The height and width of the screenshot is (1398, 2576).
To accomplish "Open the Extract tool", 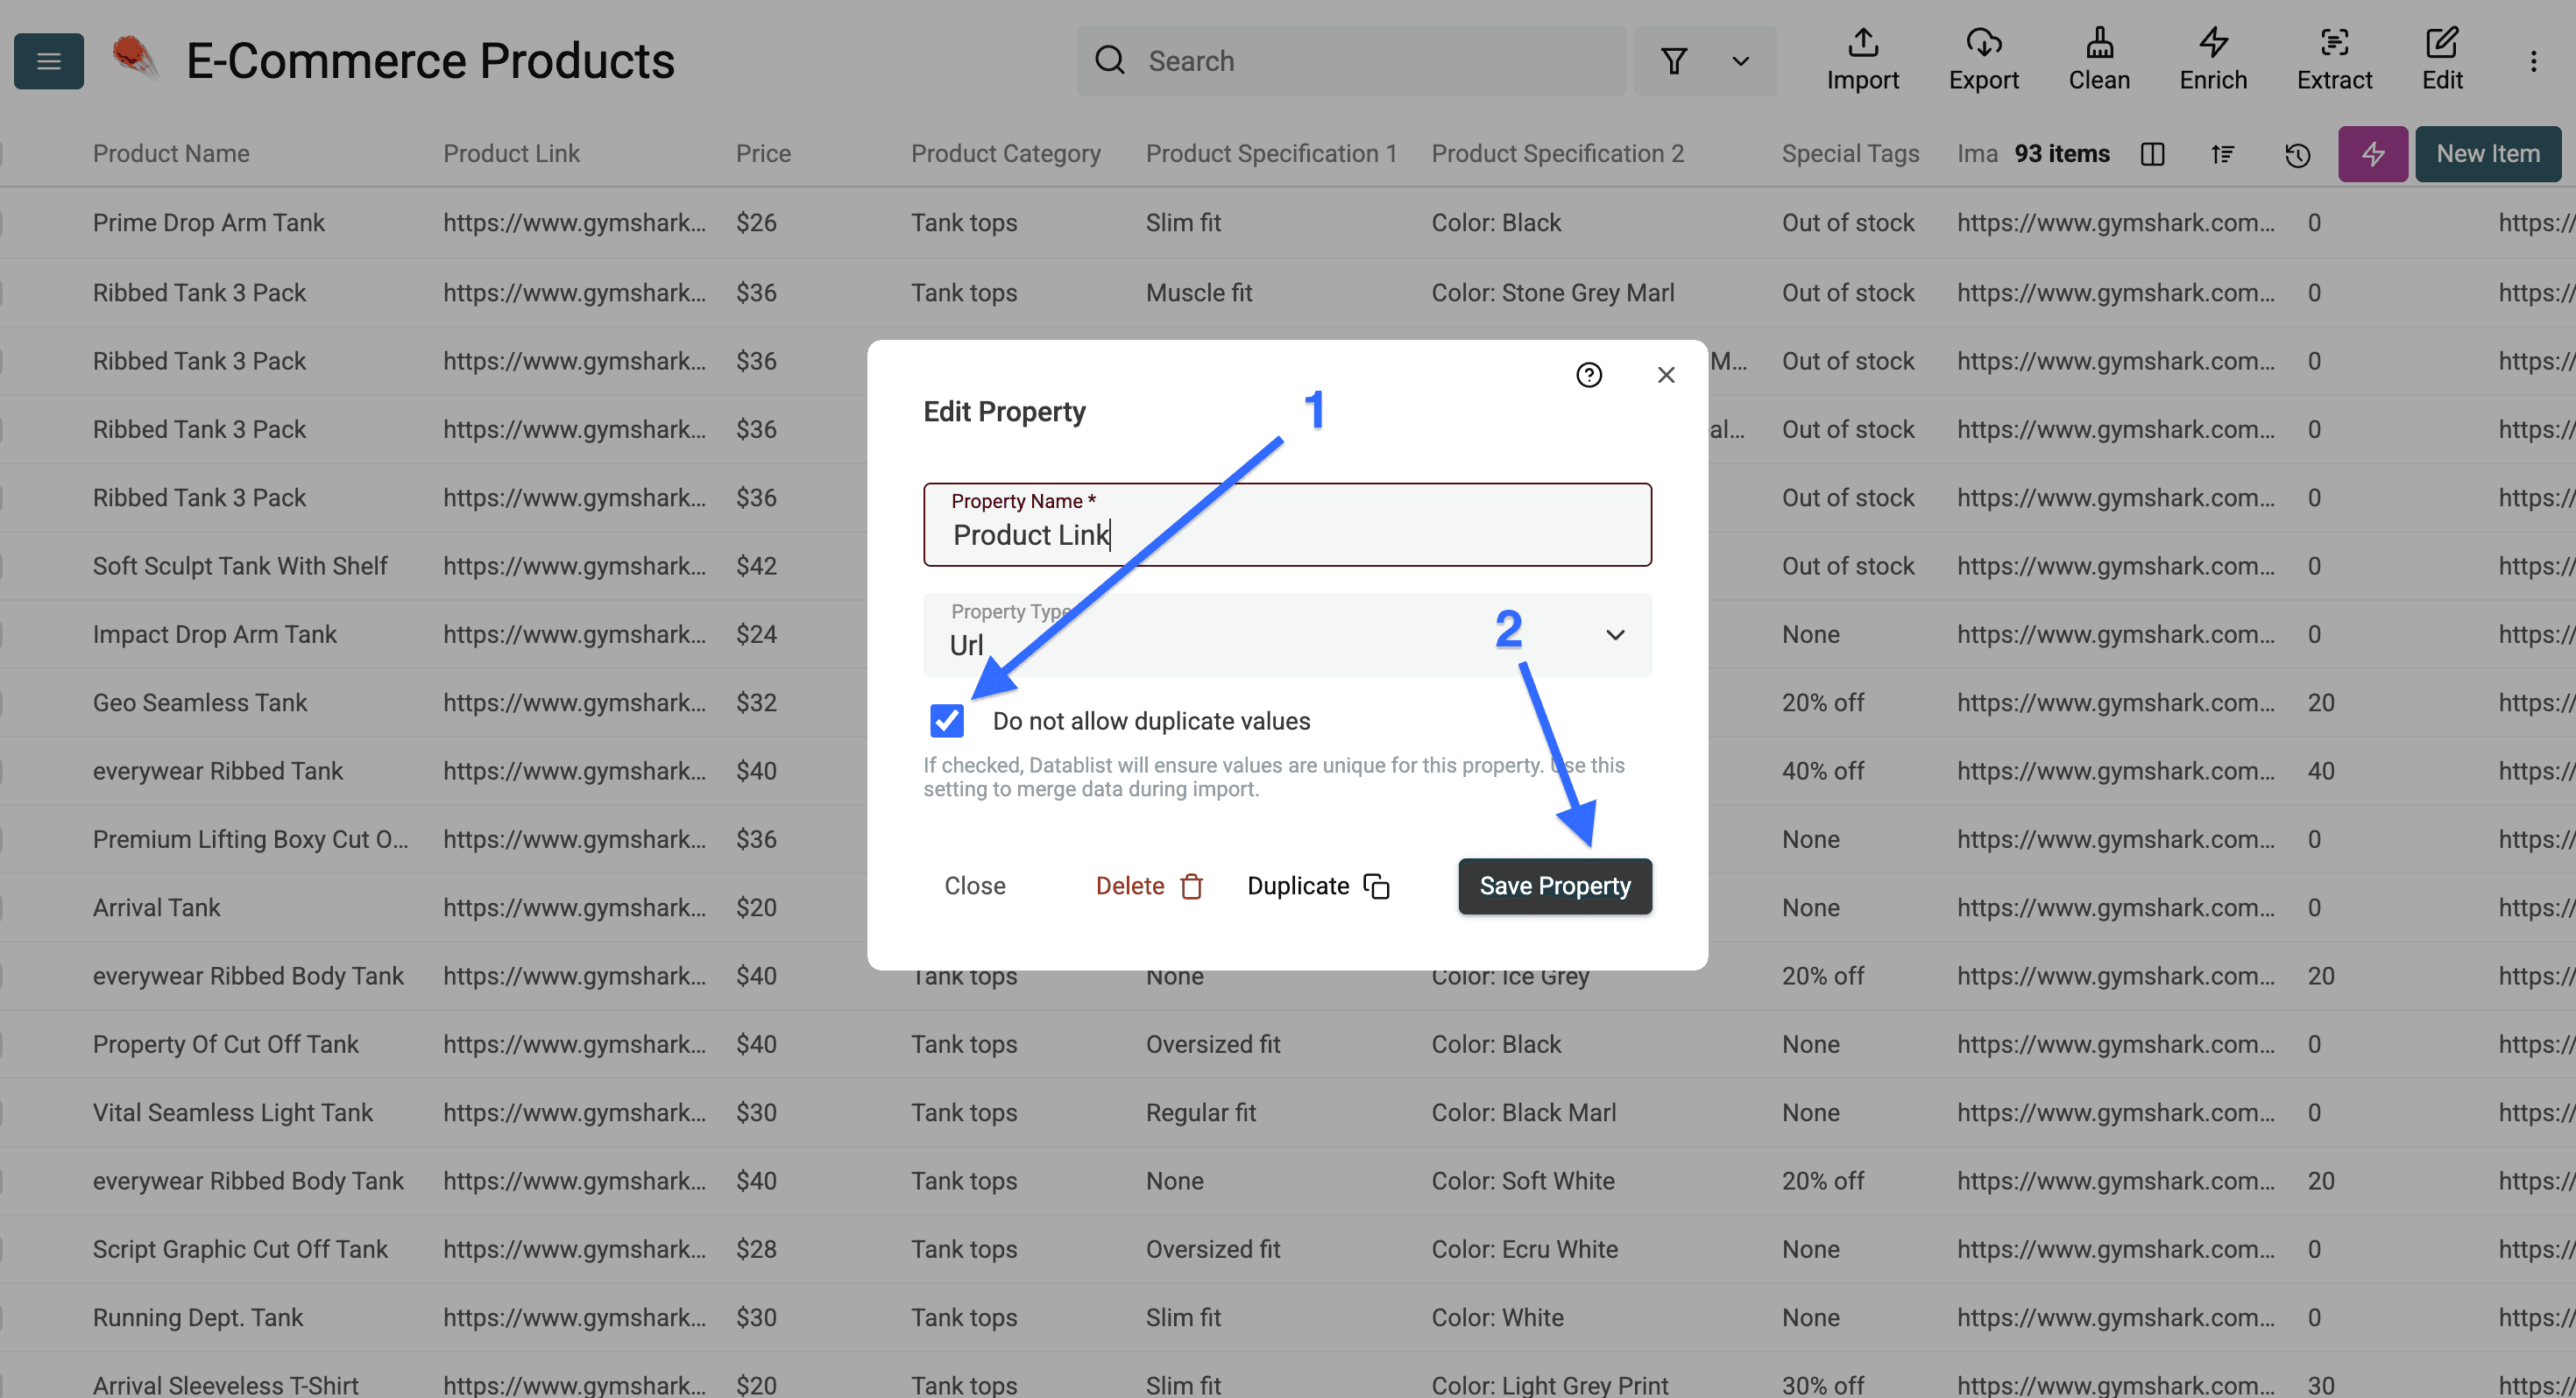I will tap(2334, 60).
